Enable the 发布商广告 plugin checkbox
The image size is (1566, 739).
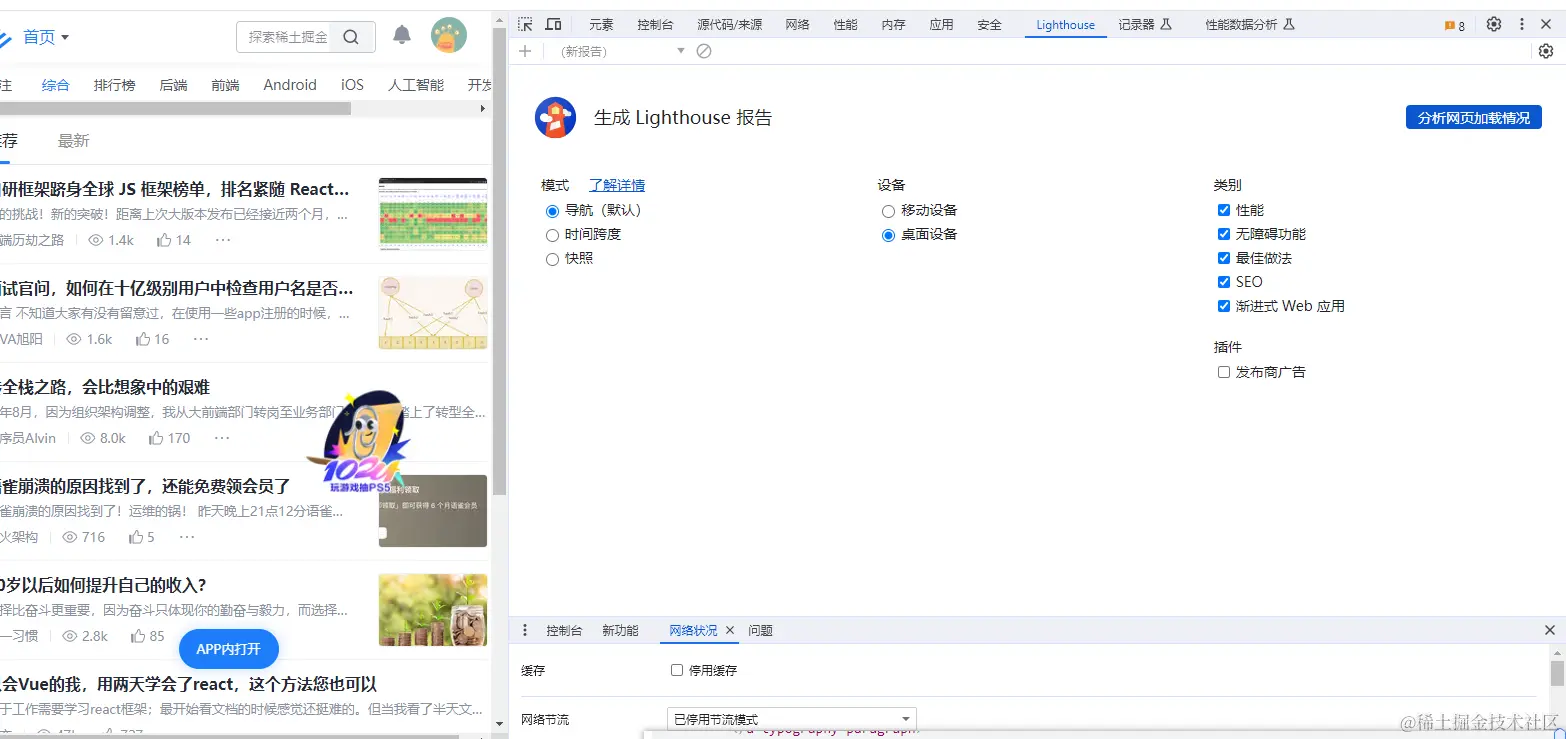pos(1224,372)
